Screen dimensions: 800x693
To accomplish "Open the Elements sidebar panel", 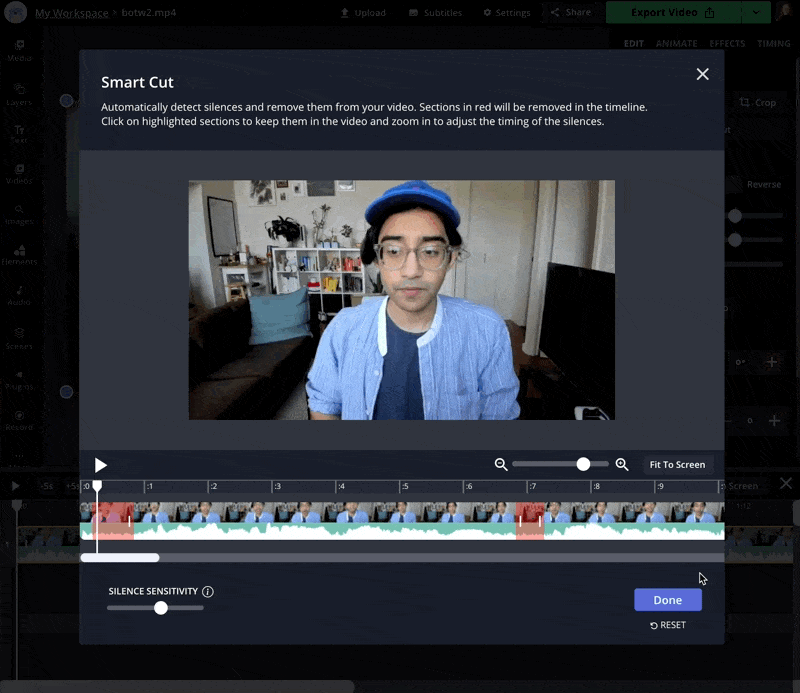I will (19, 255).
